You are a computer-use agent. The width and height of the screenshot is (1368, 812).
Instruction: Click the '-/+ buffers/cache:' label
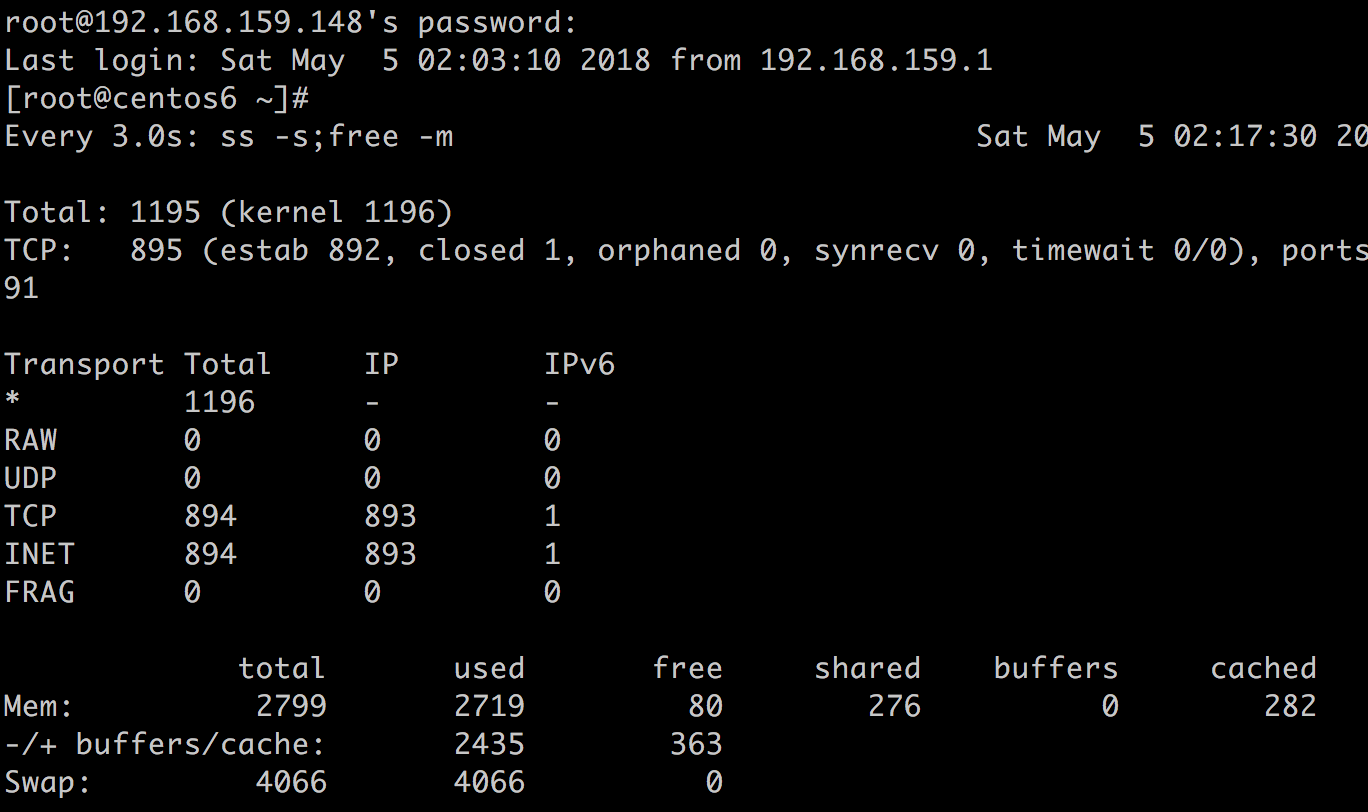[x=164, y=744]
